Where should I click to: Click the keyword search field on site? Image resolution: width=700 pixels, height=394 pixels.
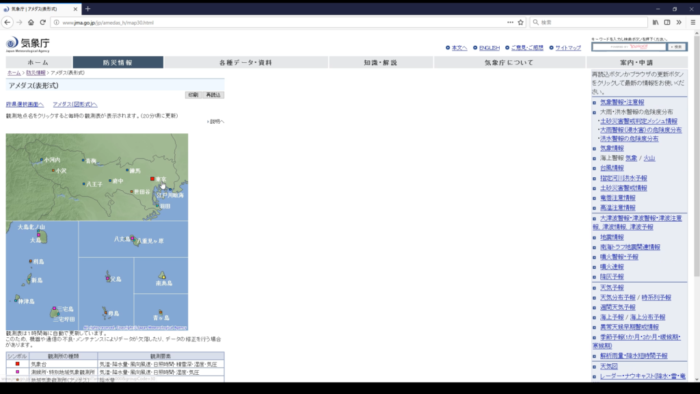tap(629, 47)
